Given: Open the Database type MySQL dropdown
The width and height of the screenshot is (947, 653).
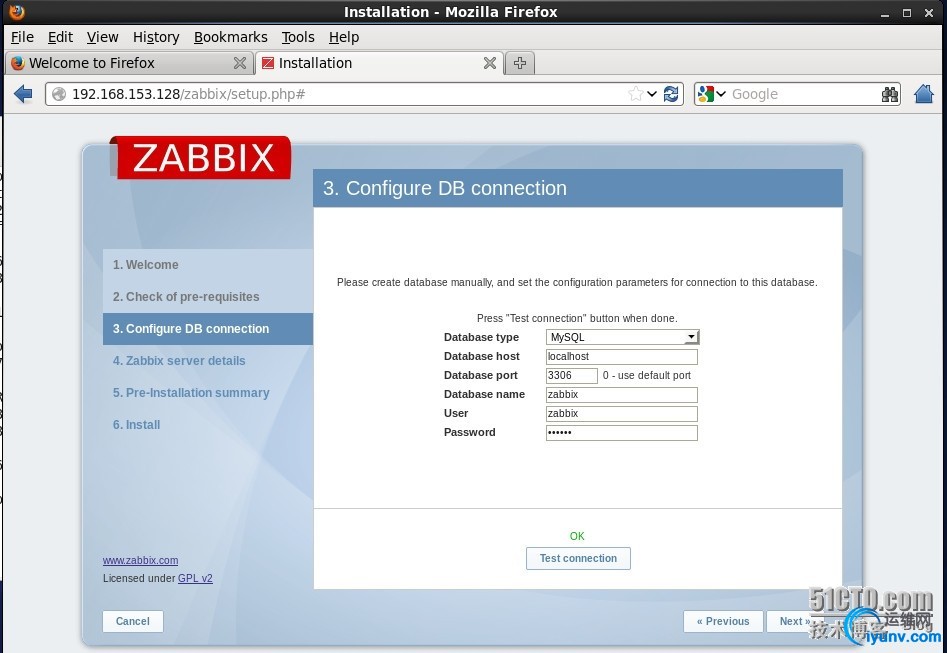Looking at the screenshot, I should click(x=622, y=337).
